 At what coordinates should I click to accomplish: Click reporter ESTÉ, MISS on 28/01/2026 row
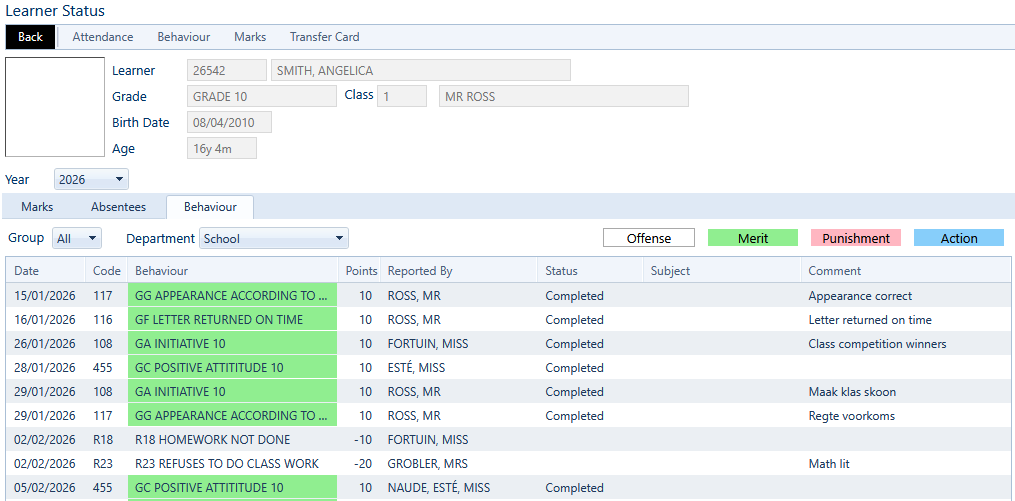459,368
